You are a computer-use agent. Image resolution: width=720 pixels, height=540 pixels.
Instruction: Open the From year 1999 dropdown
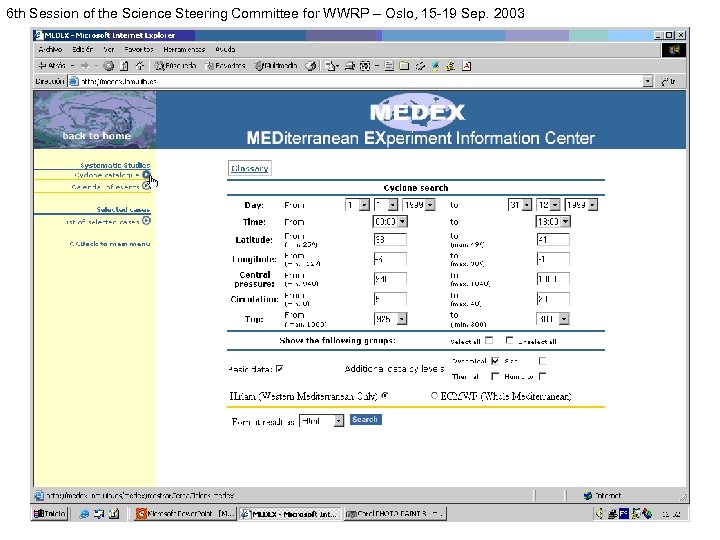(x=419, y=205)
